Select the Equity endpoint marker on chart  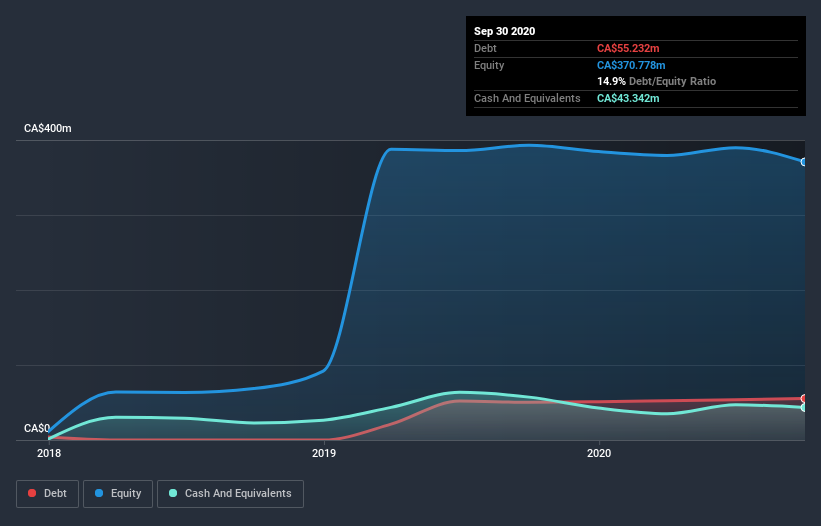coord(804,162)
